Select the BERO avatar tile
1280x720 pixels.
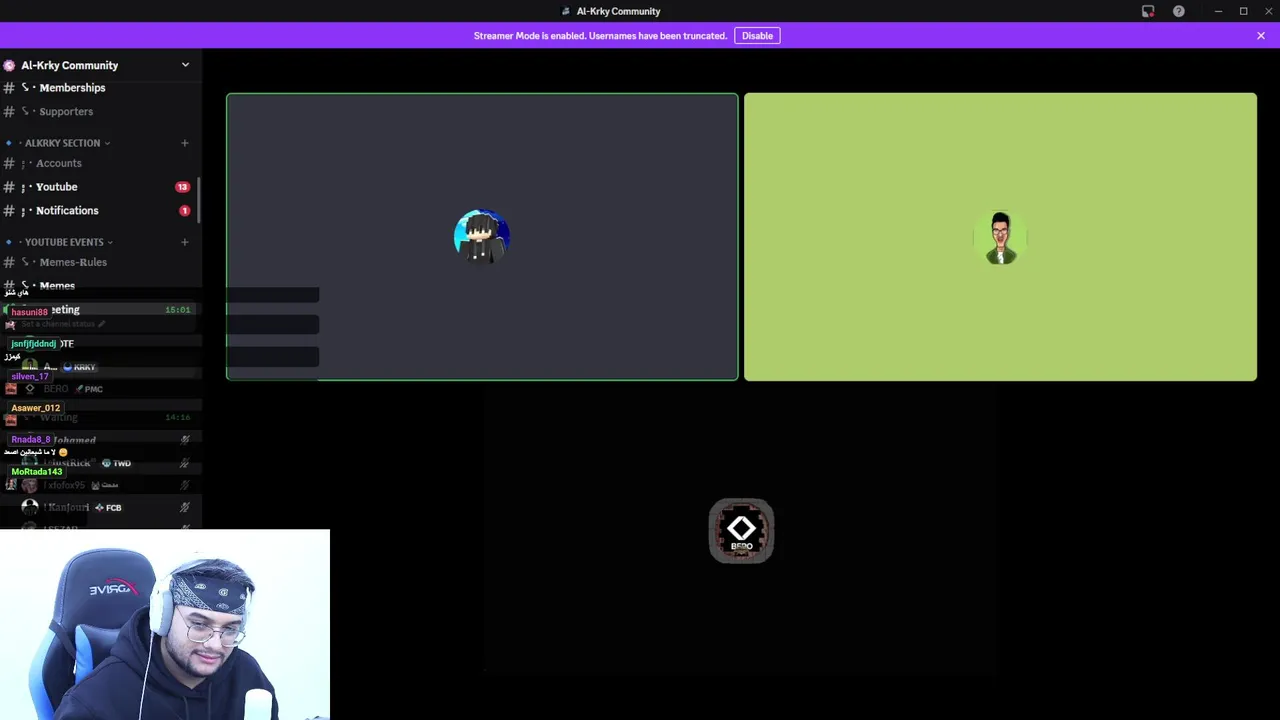(x=741, y=531)
